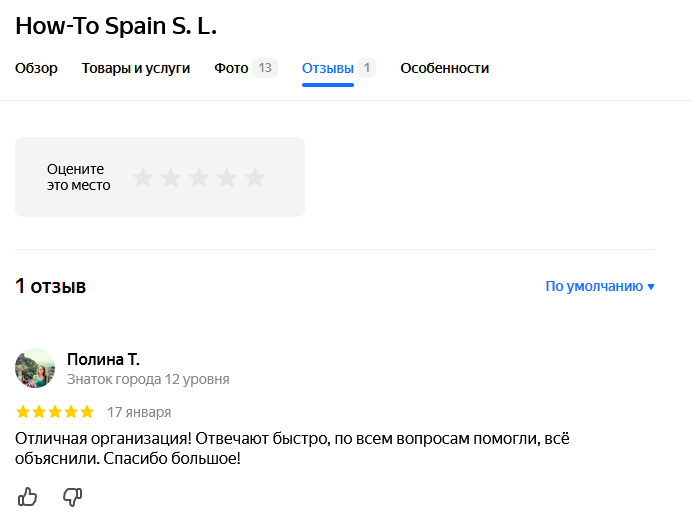Click the How-To Spain S. L. title

(116, 25)
